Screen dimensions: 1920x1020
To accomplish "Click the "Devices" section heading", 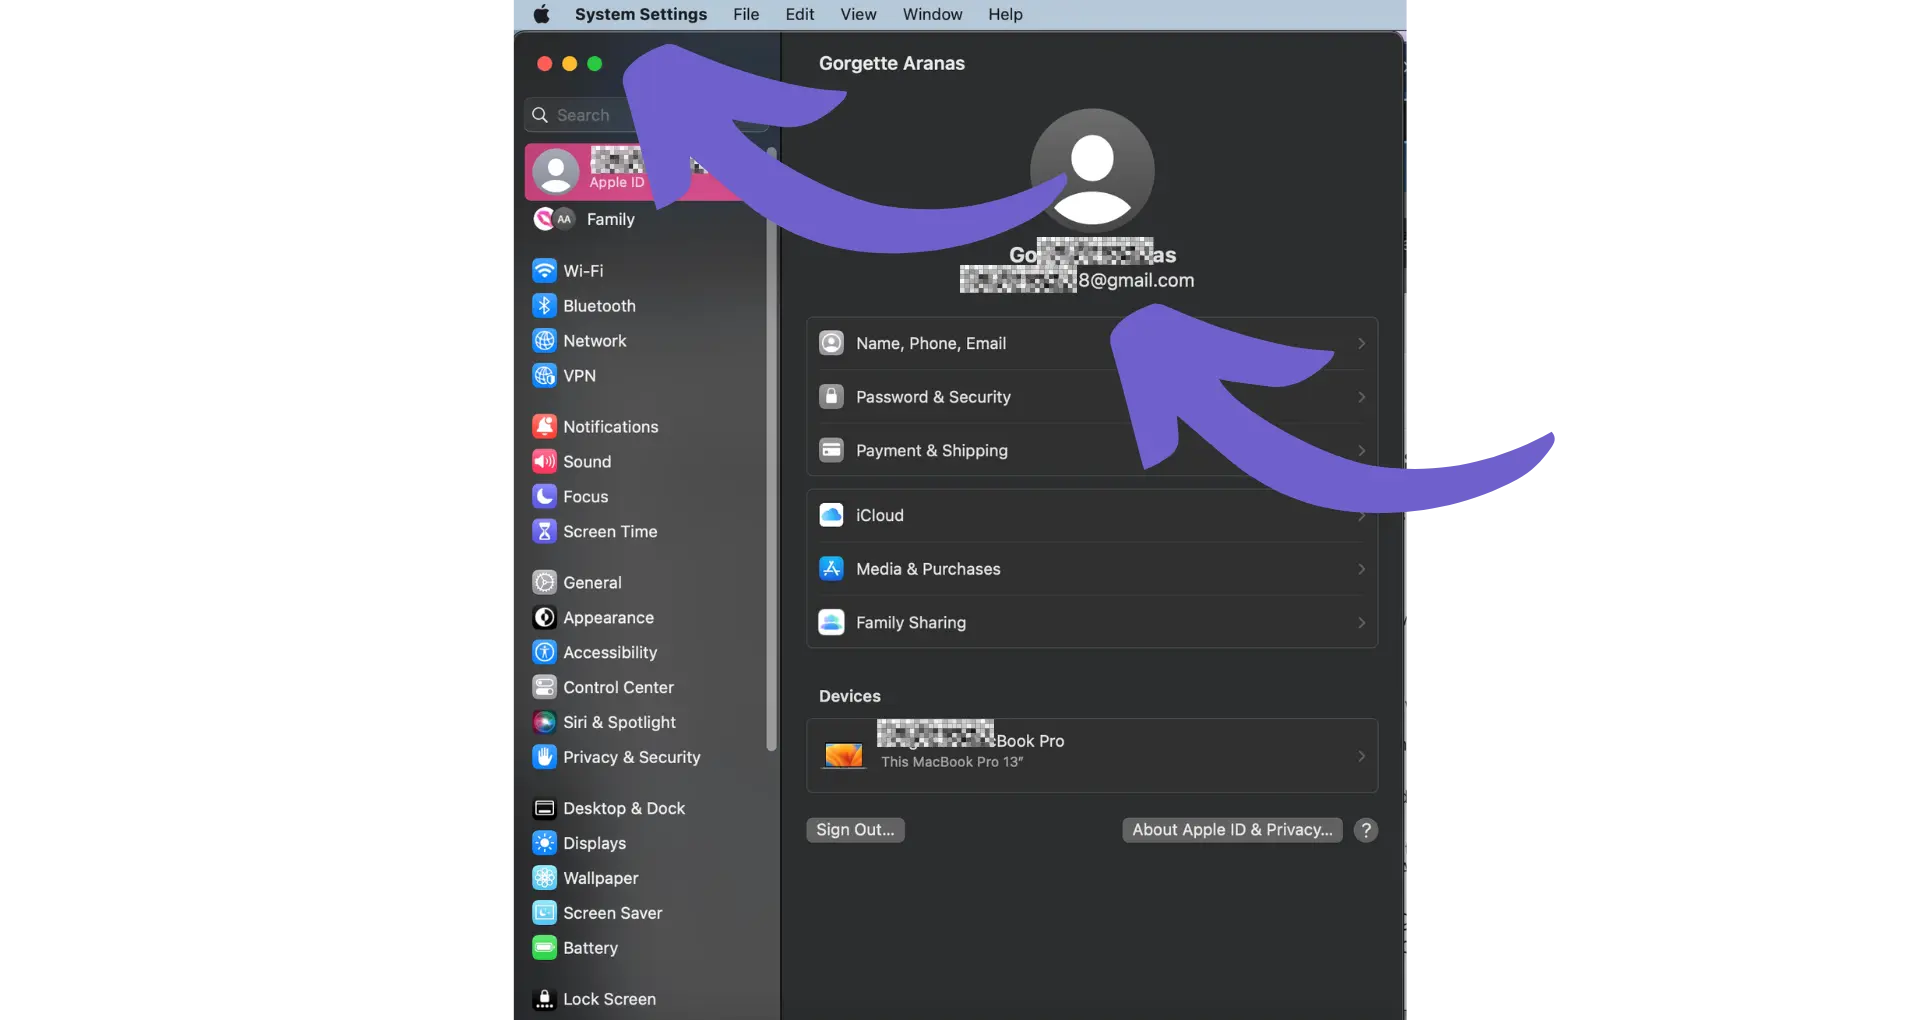I will (x=850, y=697).
